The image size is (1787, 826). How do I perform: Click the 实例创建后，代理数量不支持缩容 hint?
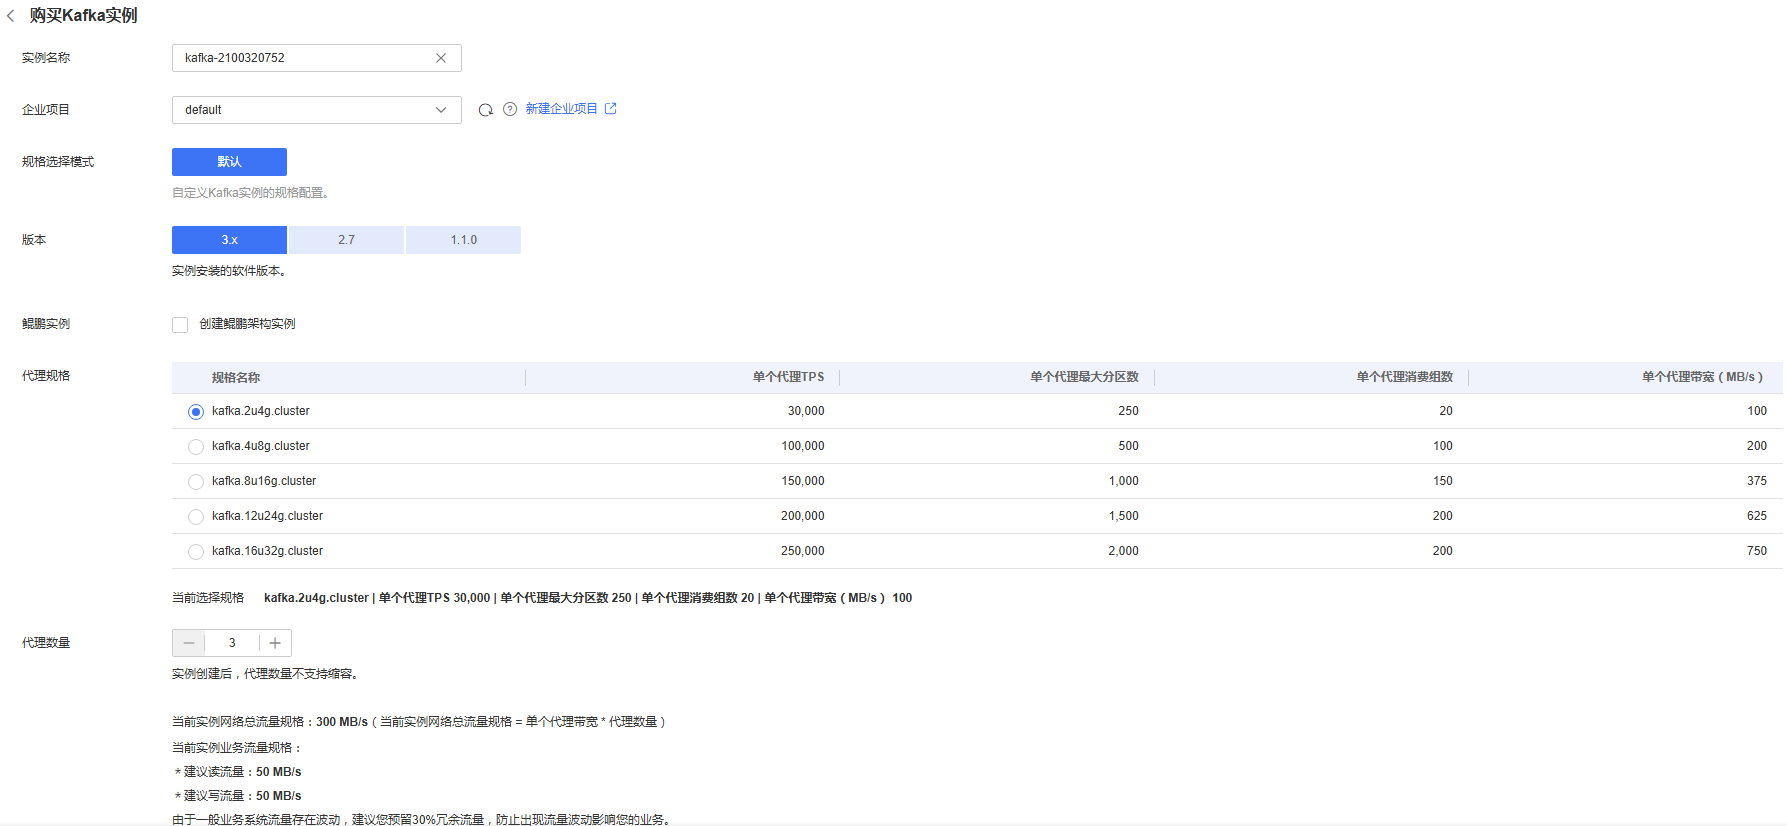(265, 674)
